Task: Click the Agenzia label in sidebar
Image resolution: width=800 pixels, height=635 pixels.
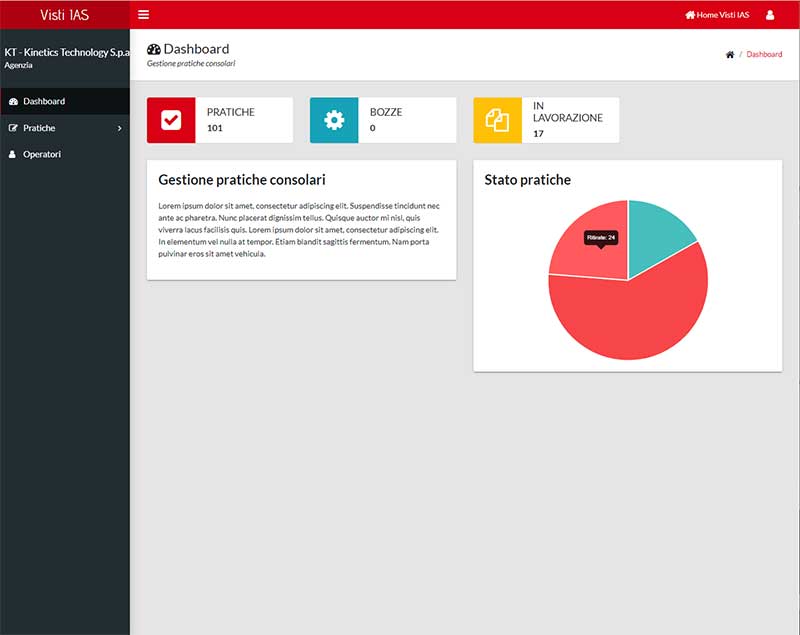Action: click(x=18, y=65)
